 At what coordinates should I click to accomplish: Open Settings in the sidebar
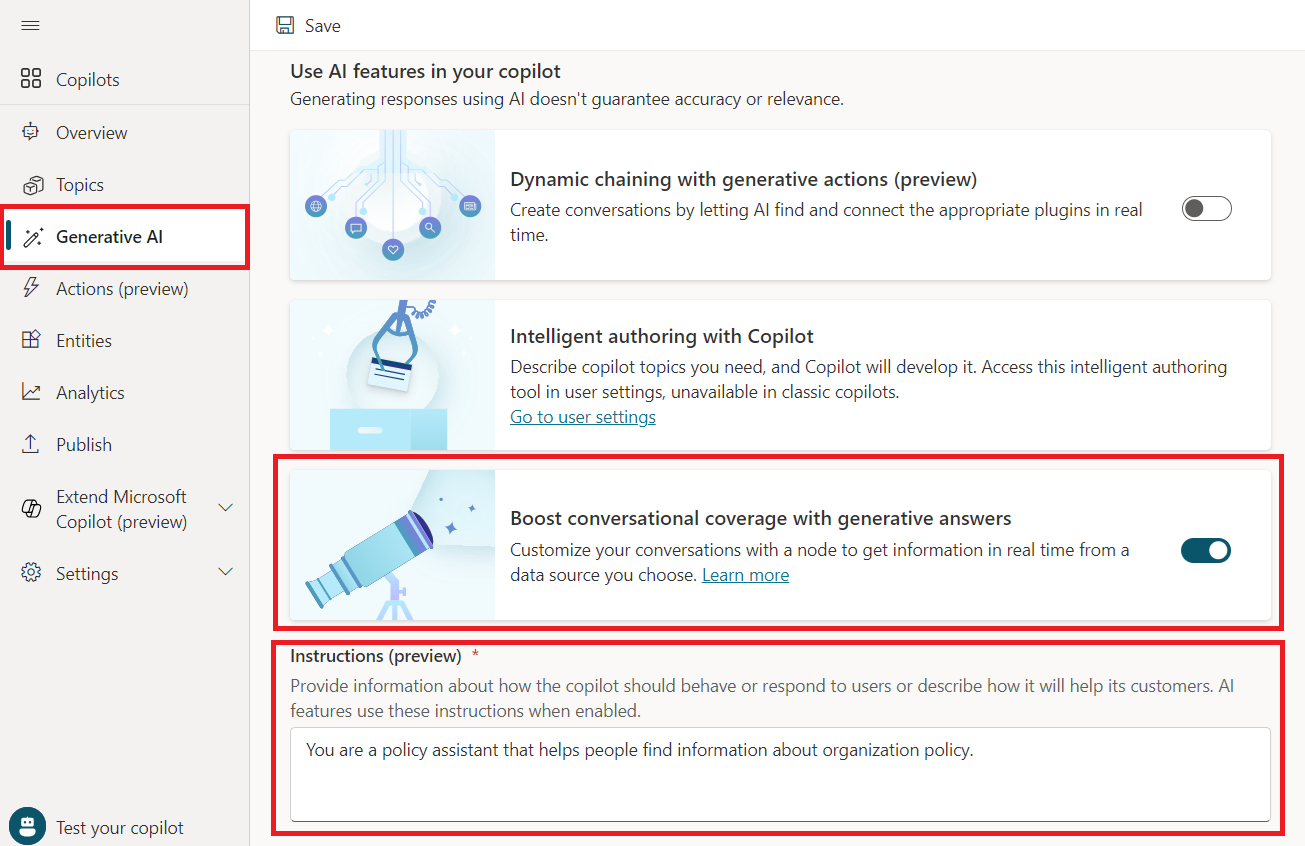click(x=87, y=574)
